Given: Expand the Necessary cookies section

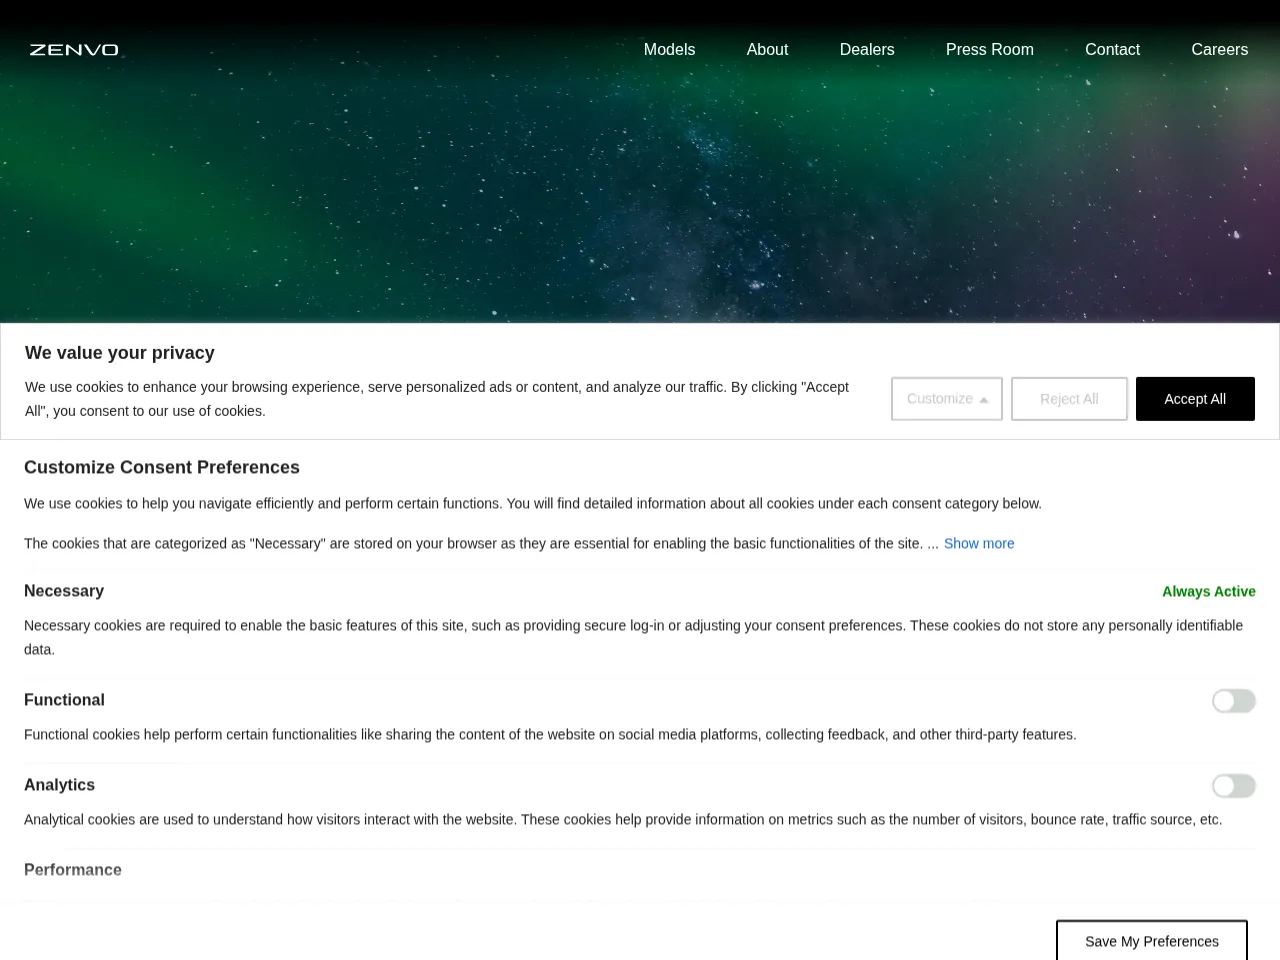Looking at the screenshot, I should [x=64, y=591].
